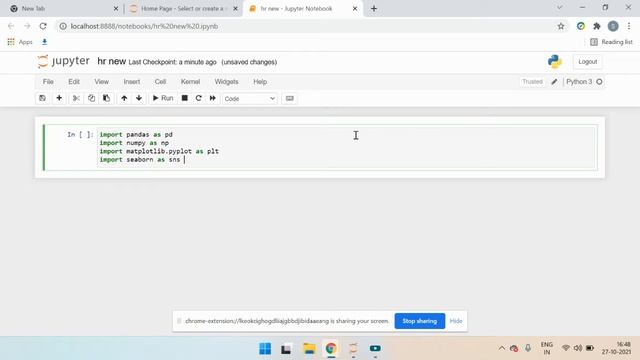Open the clock showing 27-10-2021
The image size is (640, 360).
[616, 348]
